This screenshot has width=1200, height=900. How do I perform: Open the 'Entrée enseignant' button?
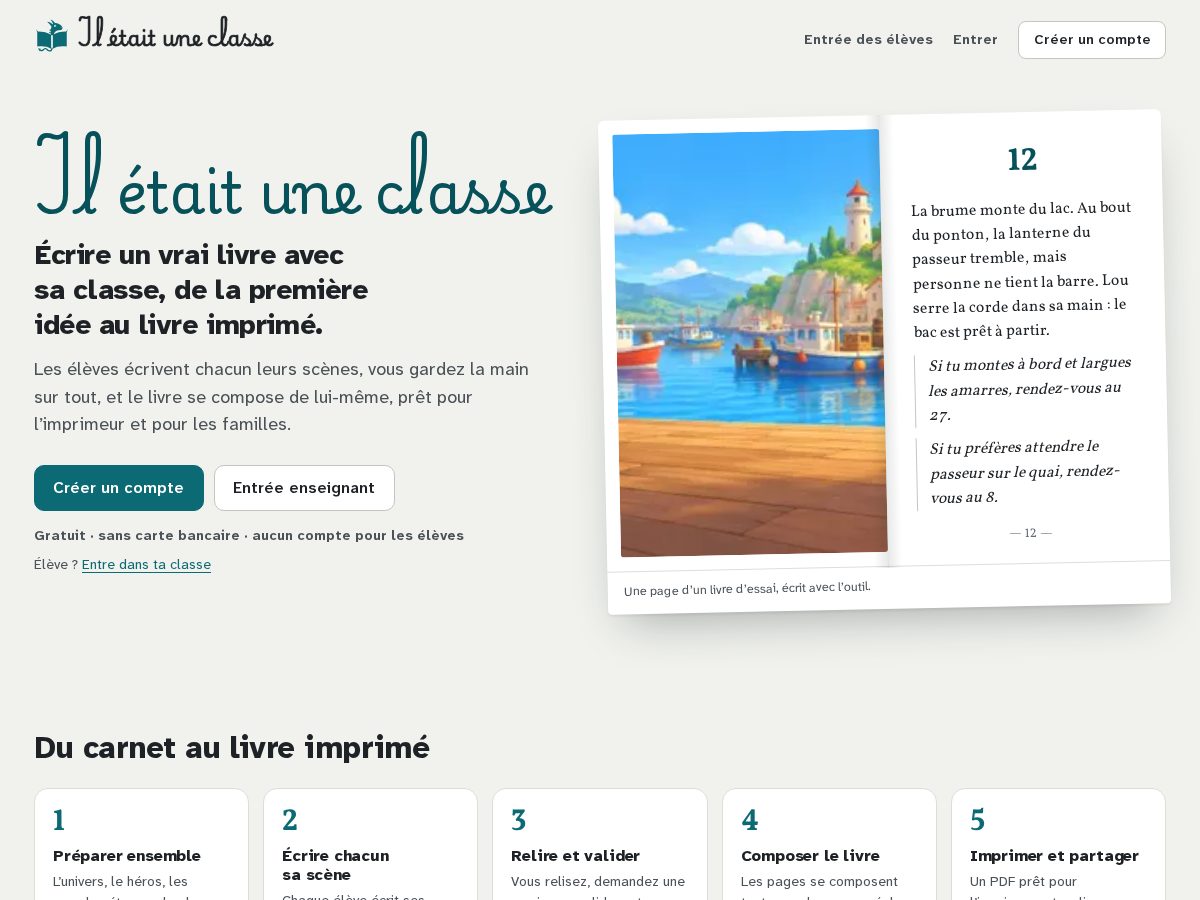304,488
